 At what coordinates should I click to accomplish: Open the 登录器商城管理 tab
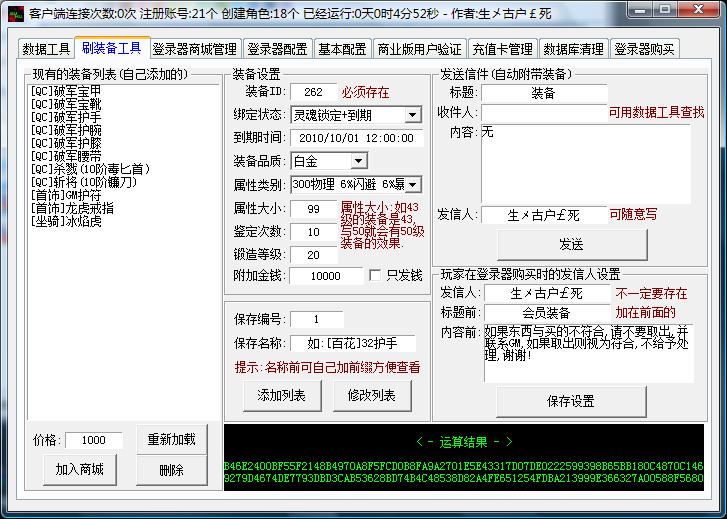[194, 49]
